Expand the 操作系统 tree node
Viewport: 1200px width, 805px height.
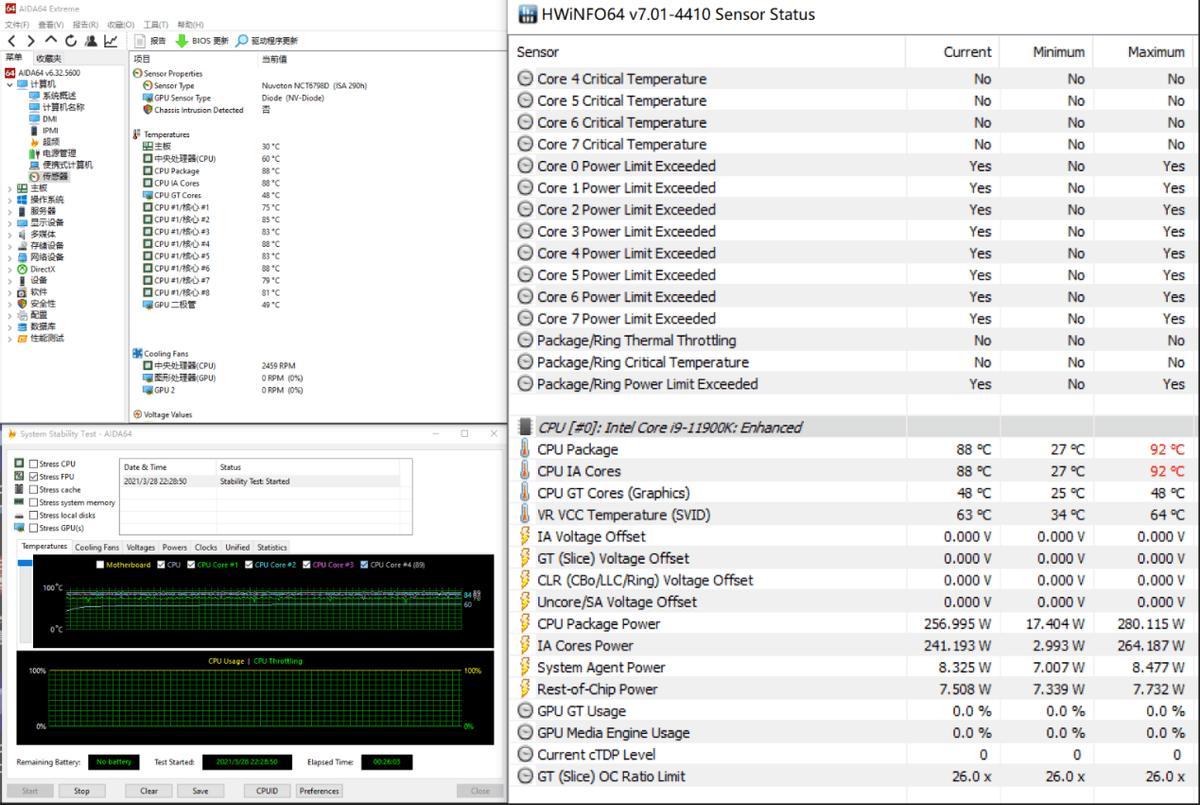click(x=9, y=200)
